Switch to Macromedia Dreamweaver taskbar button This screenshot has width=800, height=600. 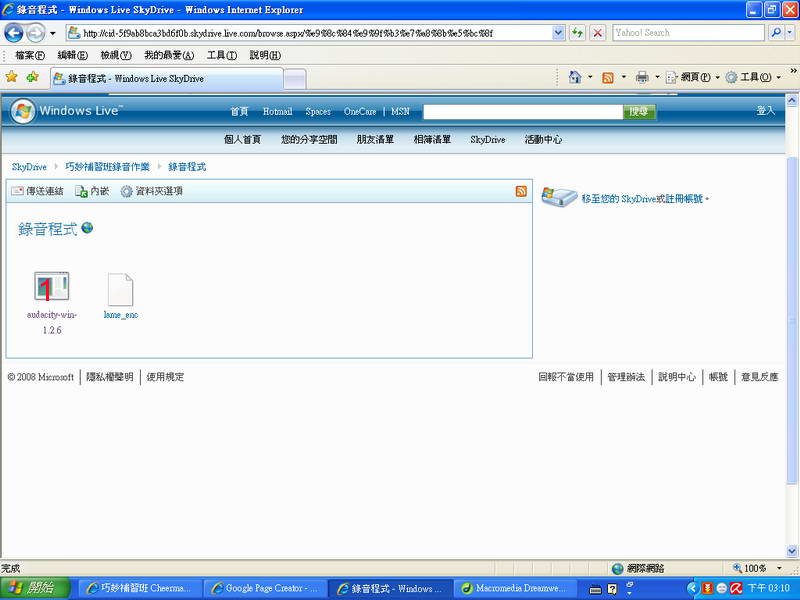pyautogui.click(x=514, y=589)
